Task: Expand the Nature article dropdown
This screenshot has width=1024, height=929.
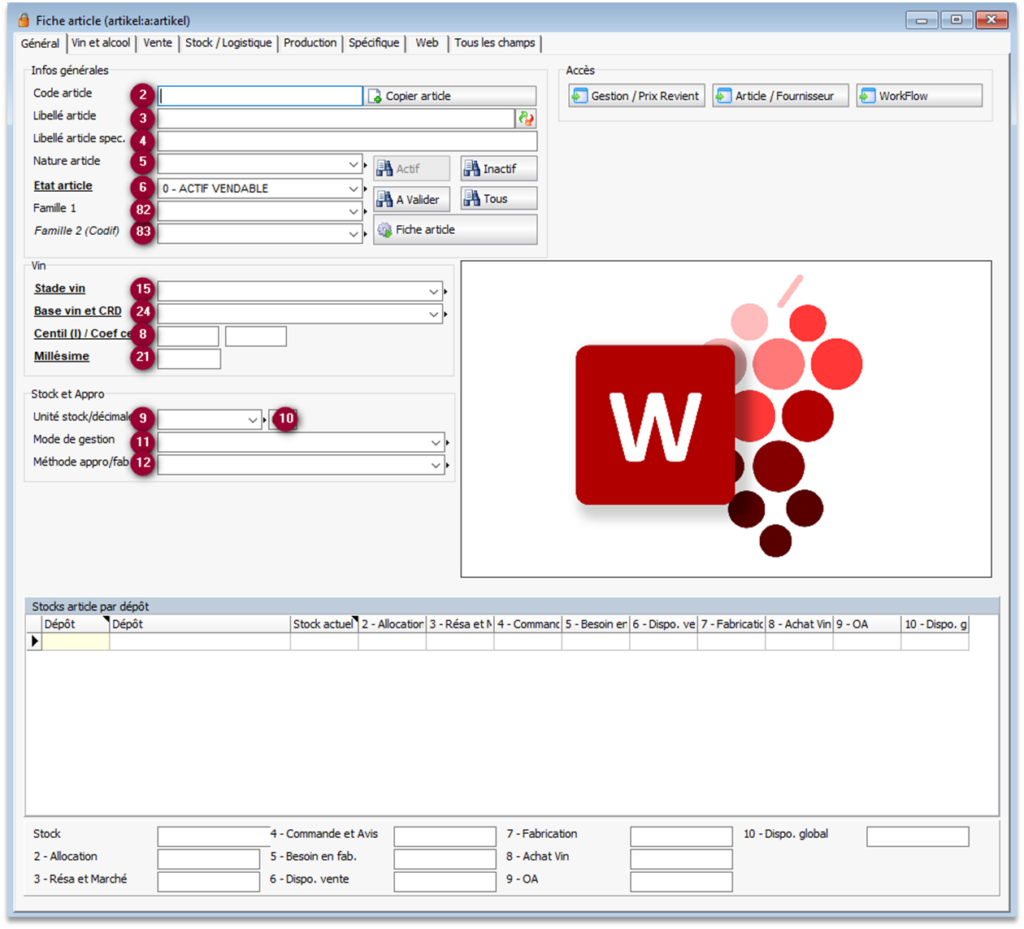Action: click(x=354, y=164)
